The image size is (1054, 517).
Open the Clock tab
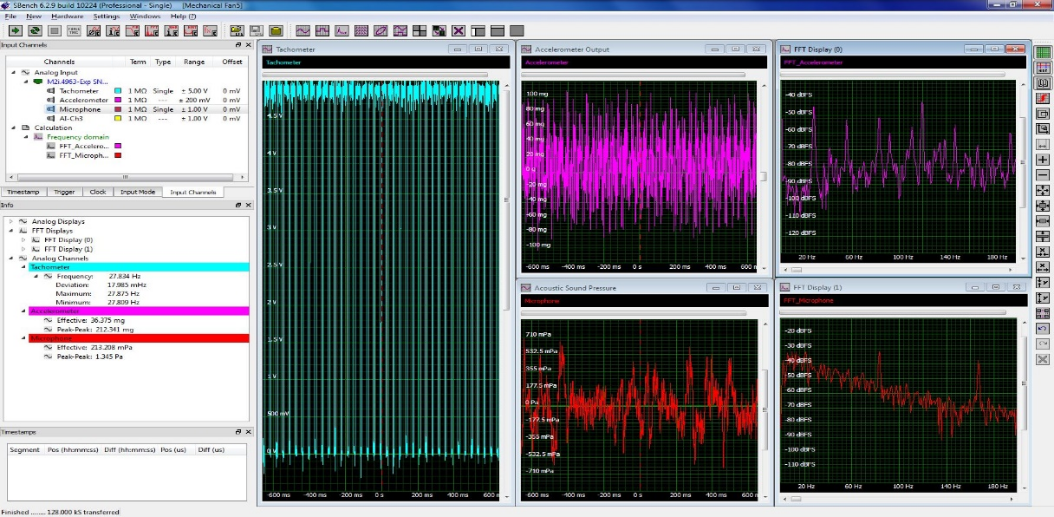[x=97, y=191]
